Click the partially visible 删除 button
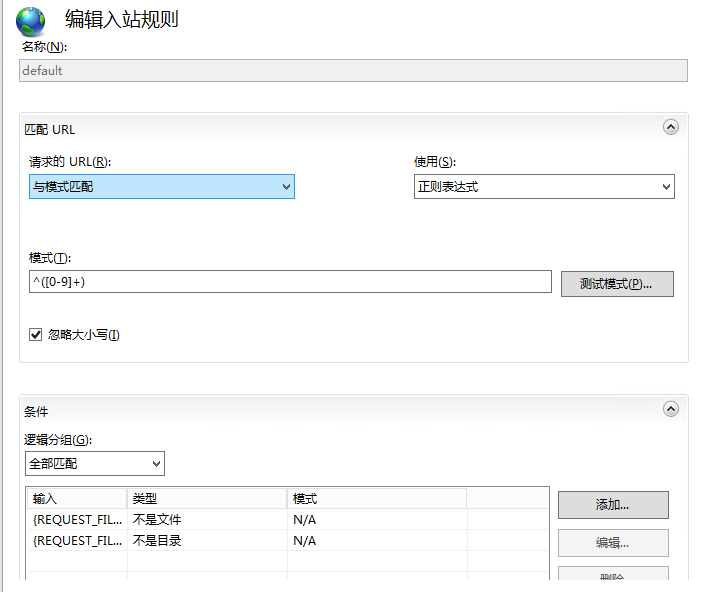 pyautogui.click(x=613, y=574)
